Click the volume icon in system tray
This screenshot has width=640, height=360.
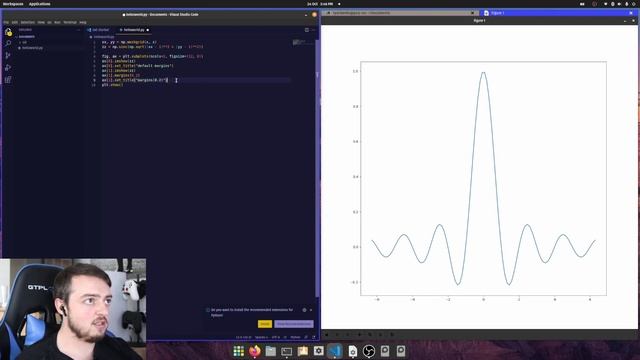point(619,4)
